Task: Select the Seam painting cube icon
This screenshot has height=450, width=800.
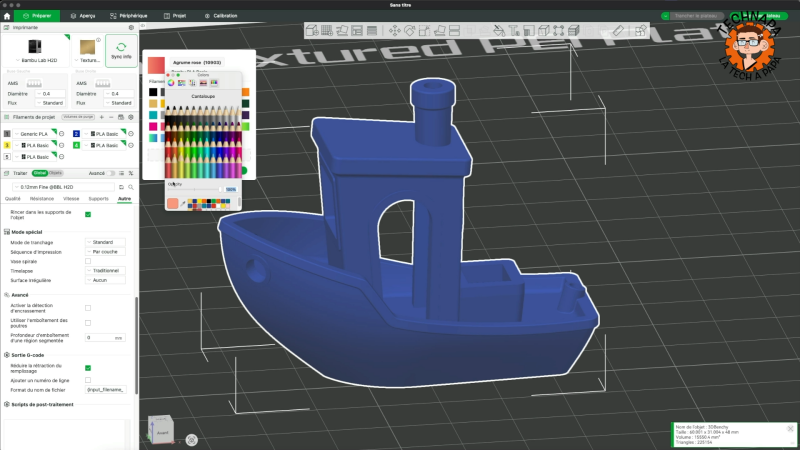Action: tap(544, 31)
